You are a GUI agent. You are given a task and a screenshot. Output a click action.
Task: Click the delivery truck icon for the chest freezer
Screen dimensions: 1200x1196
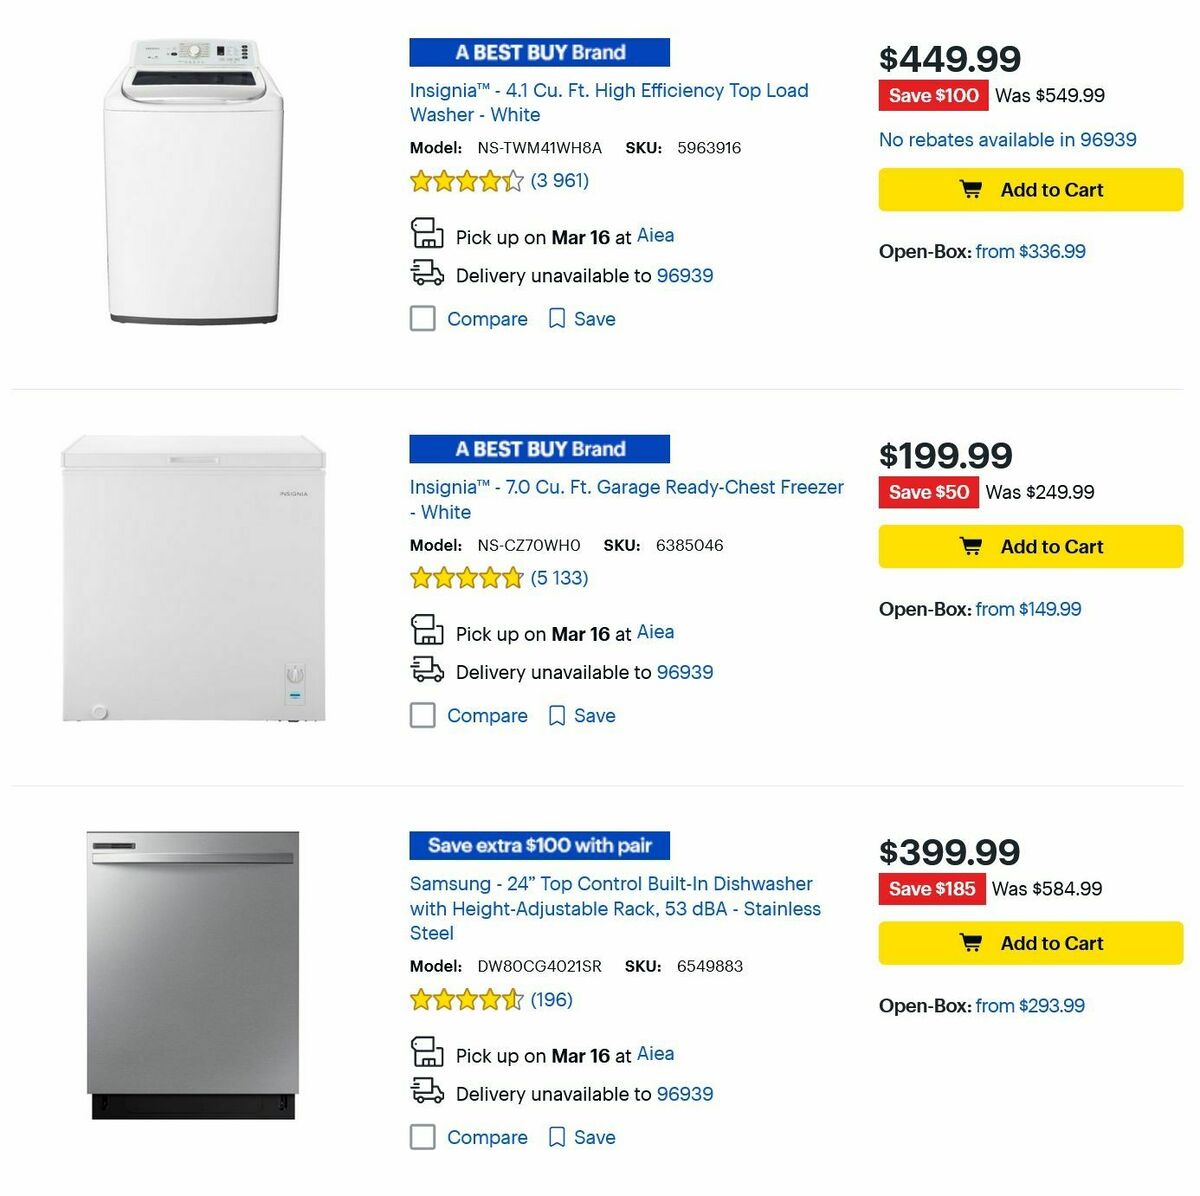428,671
